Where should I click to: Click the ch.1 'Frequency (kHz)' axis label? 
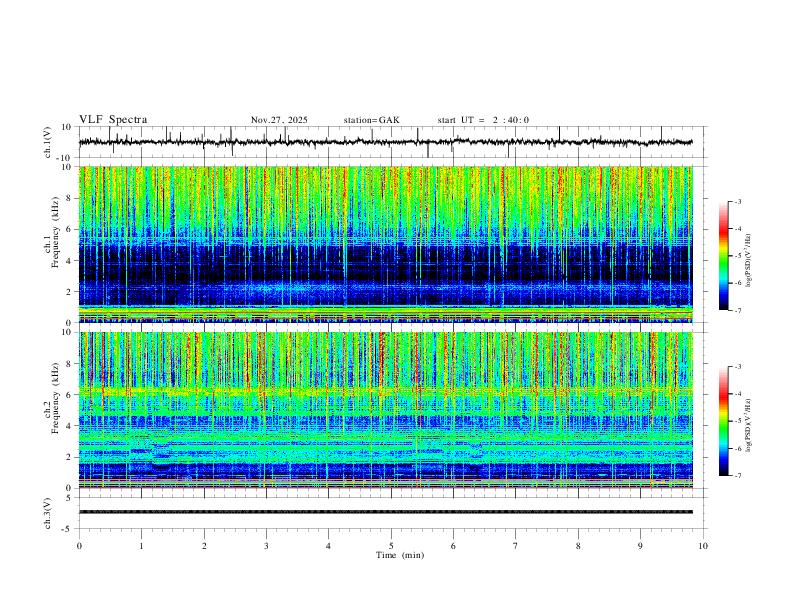click(55, 232)
